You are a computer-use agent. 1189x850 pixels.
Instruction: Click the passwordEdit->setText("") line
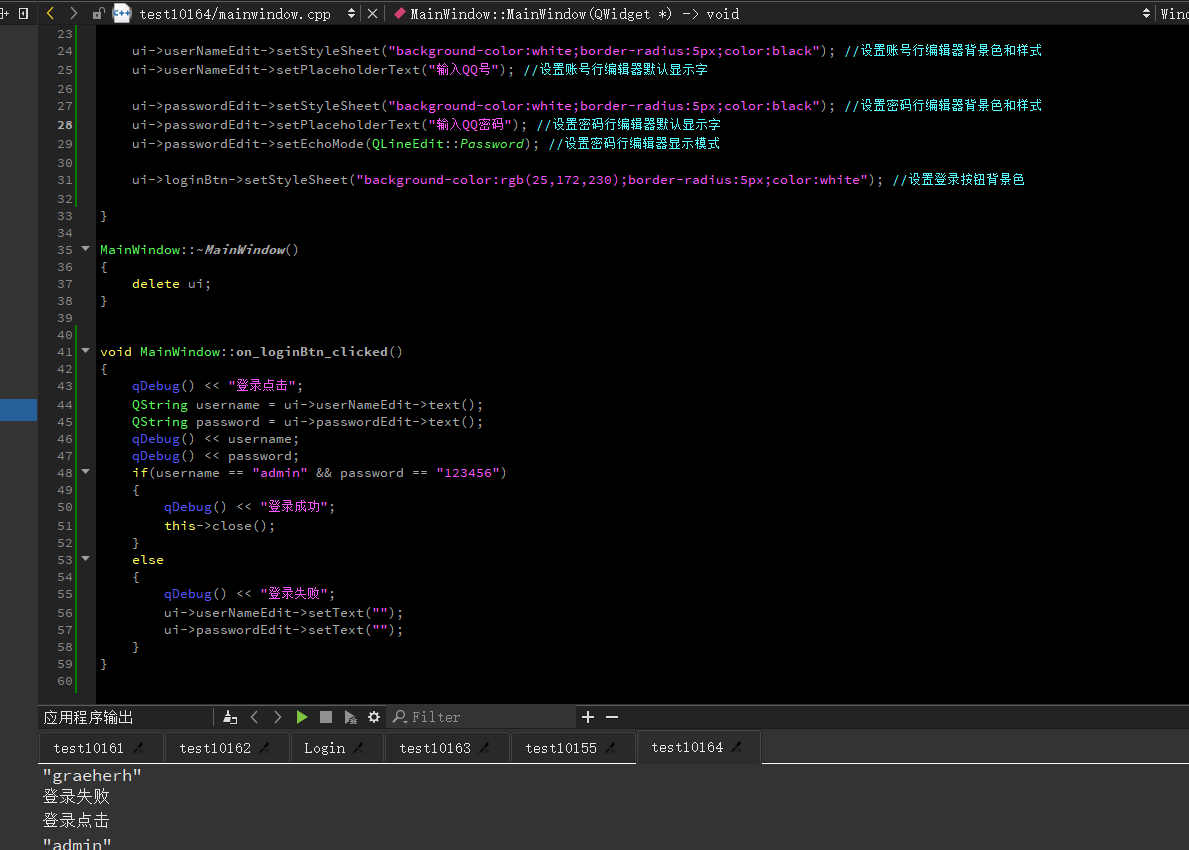[284, 629]
